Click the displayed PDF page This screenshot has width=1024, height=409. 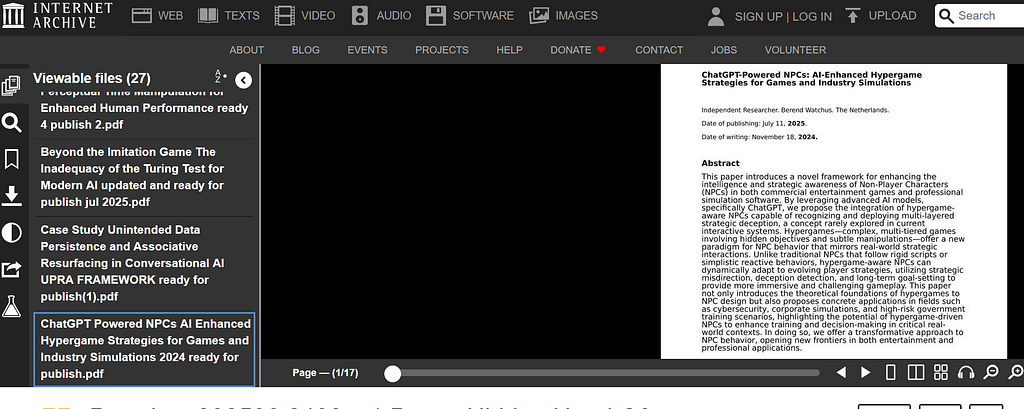834,211
